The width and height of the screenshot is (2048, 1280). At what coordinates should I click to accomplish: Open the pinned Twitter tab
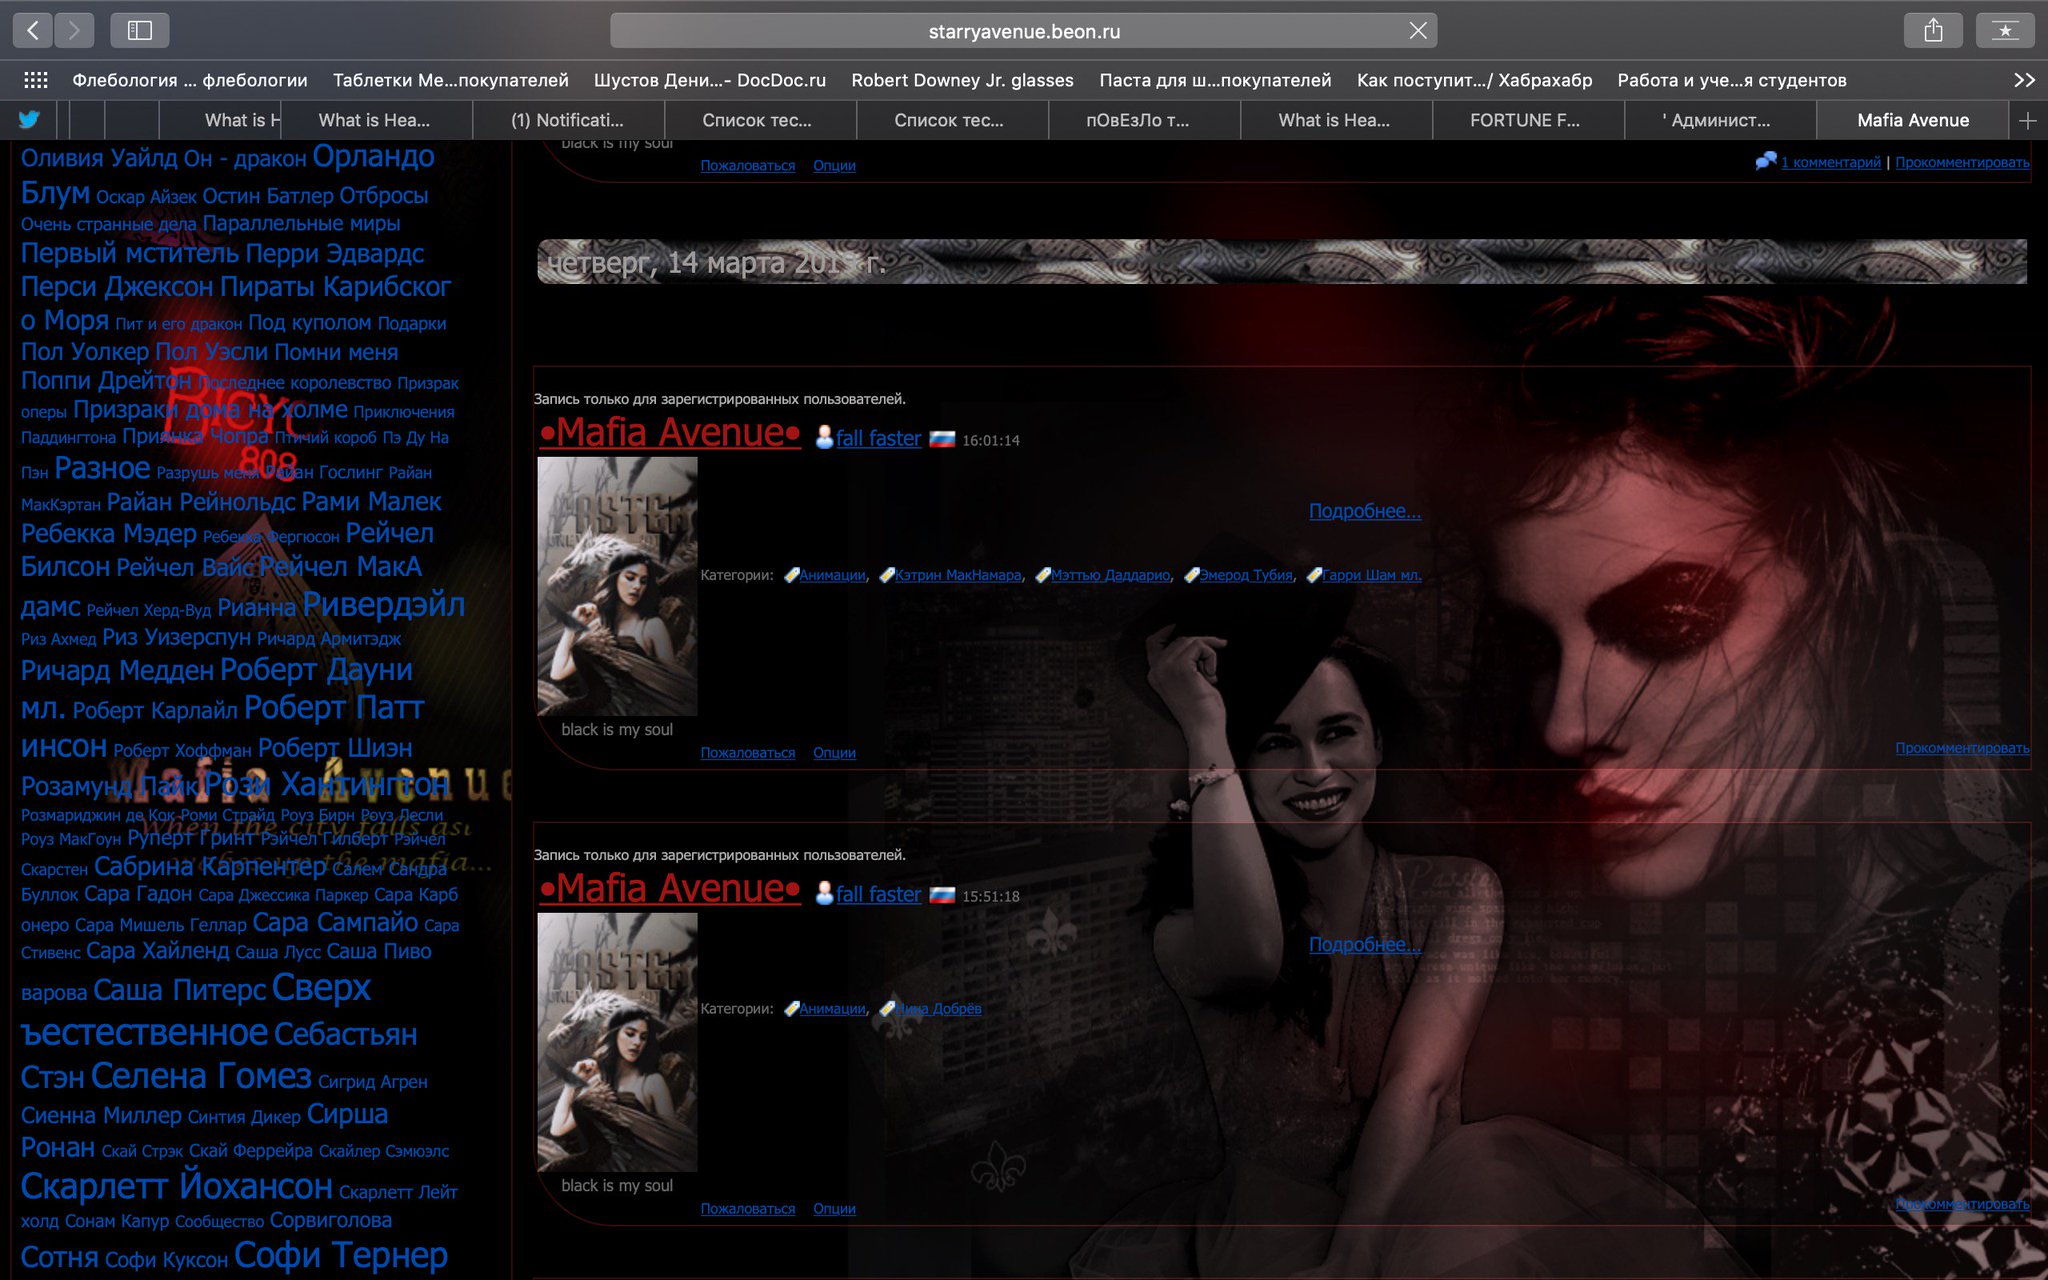[x=29, y=120]
